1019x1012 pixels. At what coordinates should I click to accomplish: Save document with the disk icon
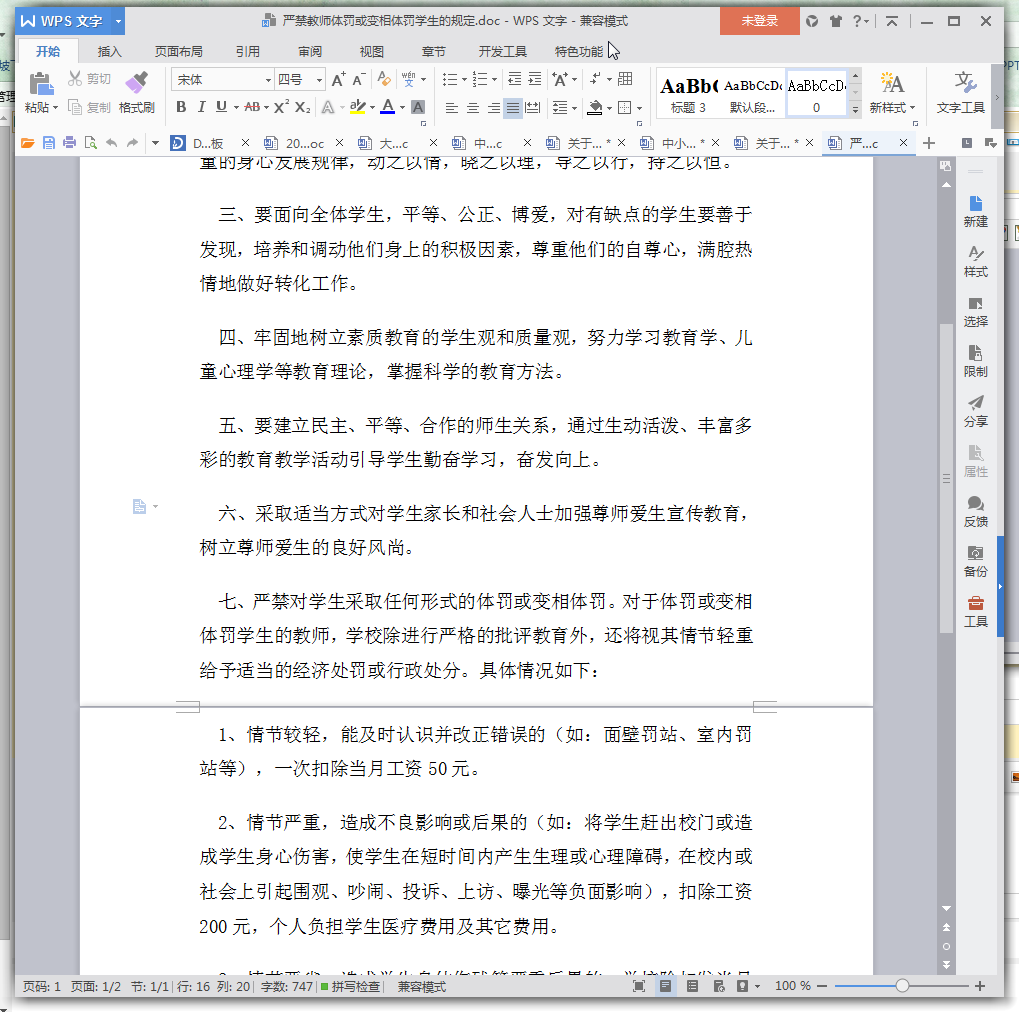tap(49, 143)
